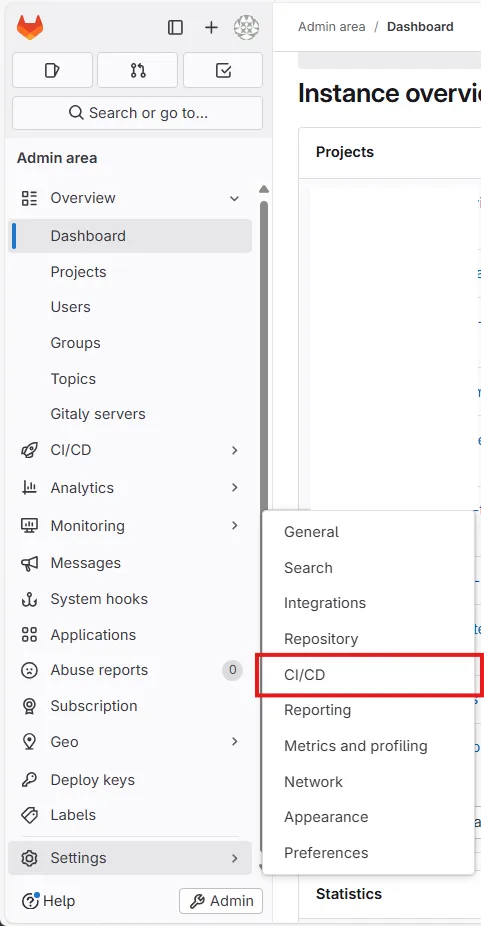Open the Help link

(x=48, y=901)
